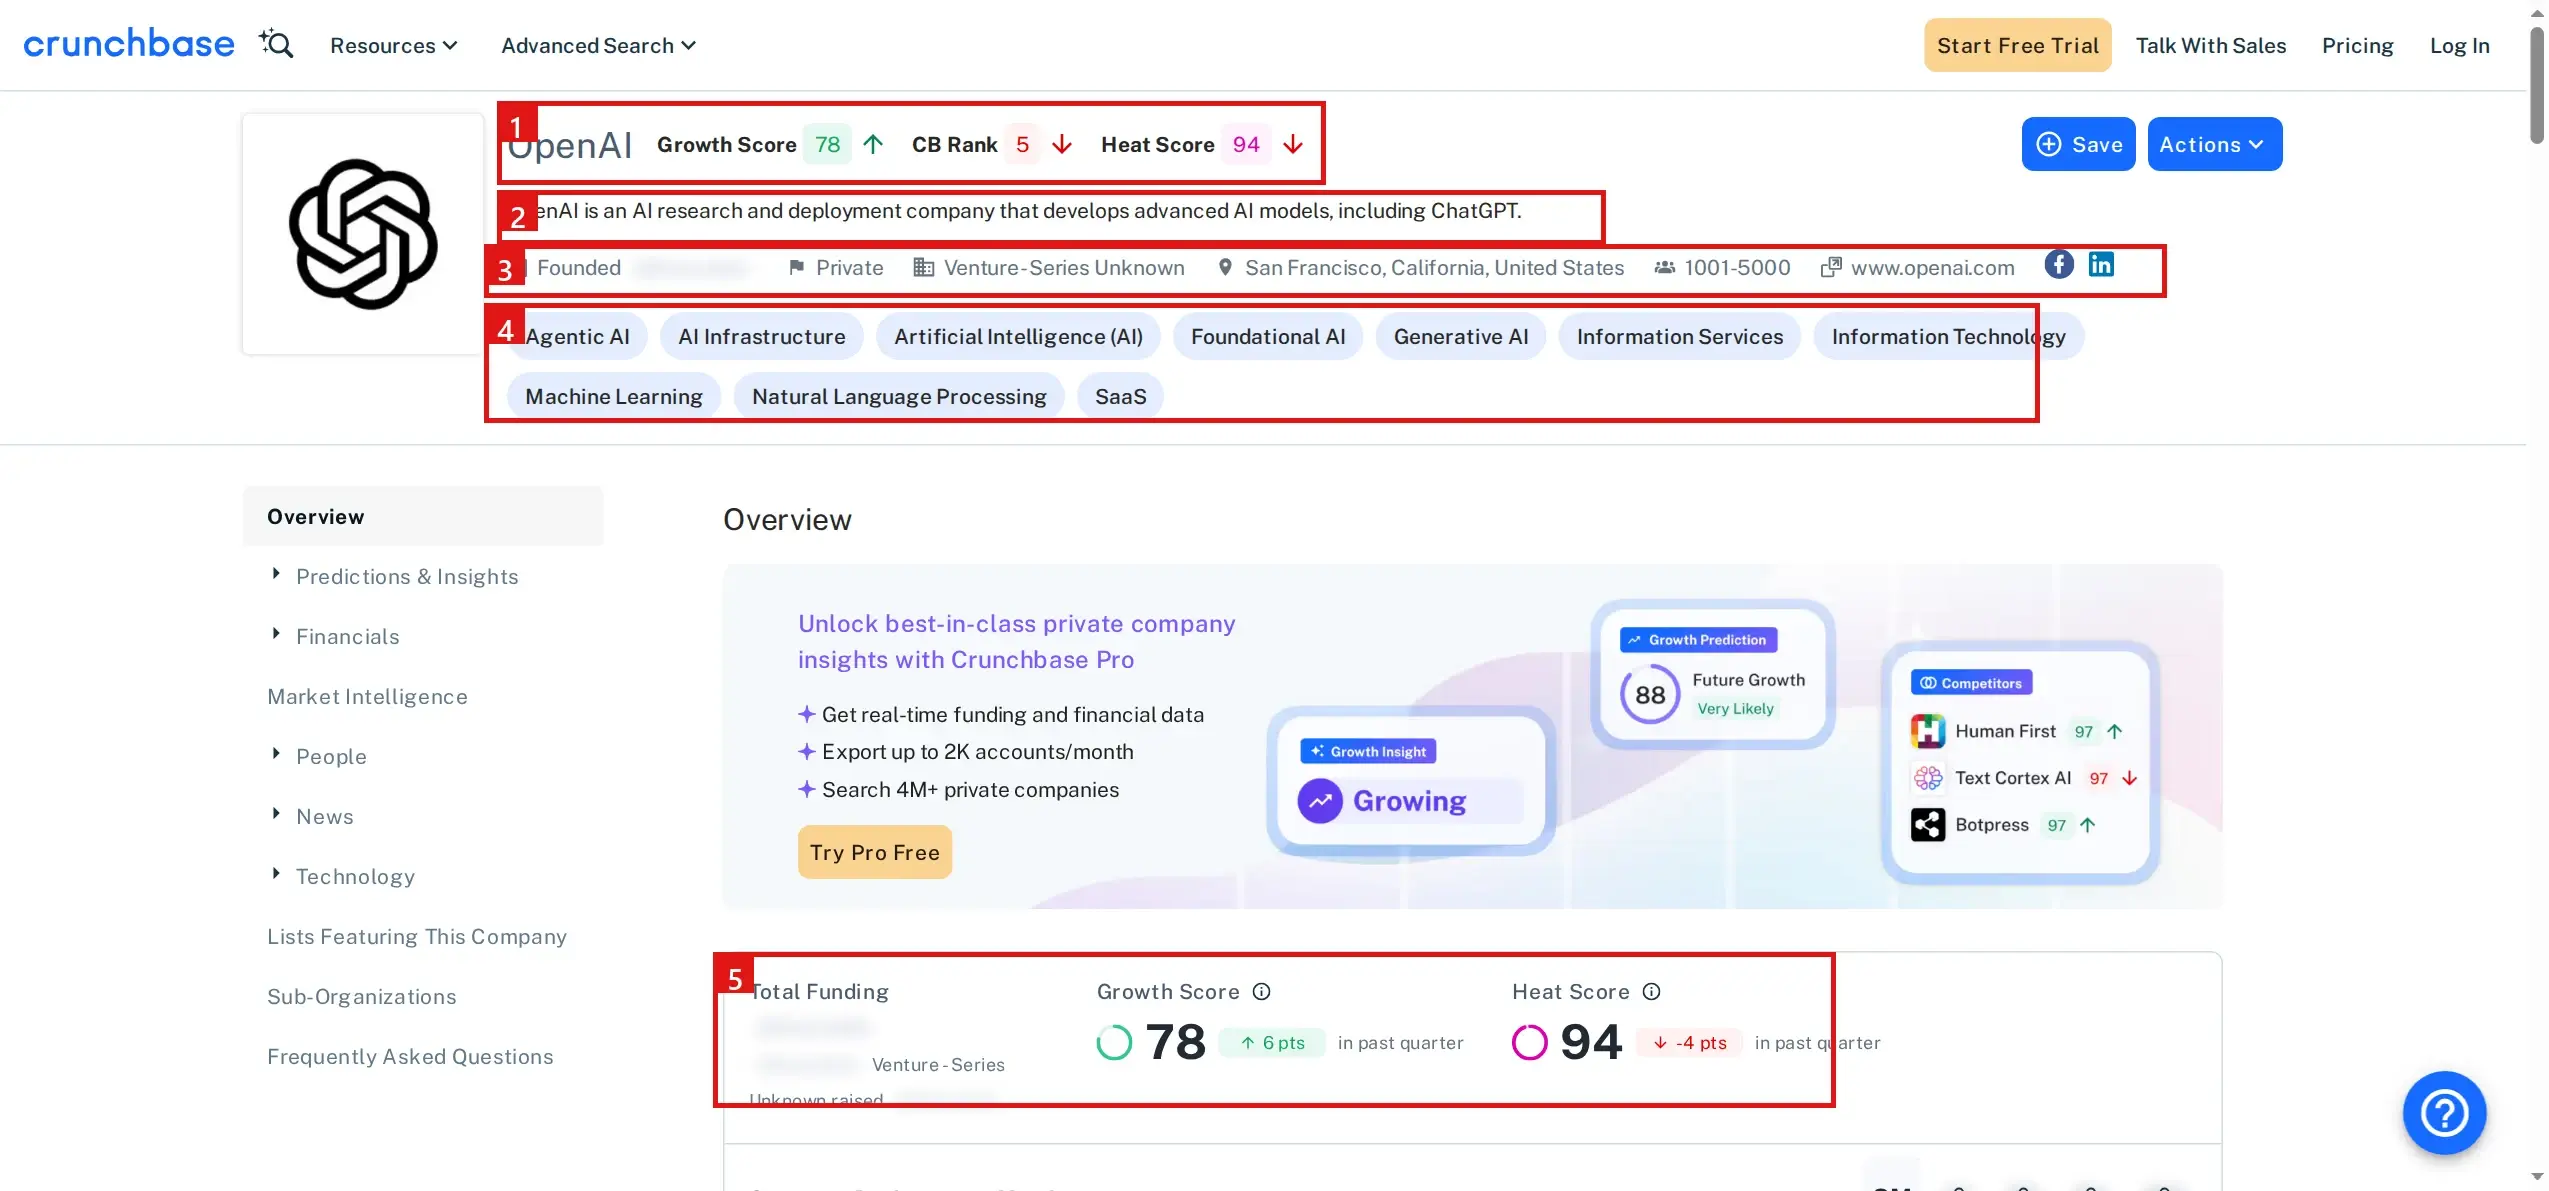Click the location pin icon
The image size is (2549, 1191).
coord(1225,267)
